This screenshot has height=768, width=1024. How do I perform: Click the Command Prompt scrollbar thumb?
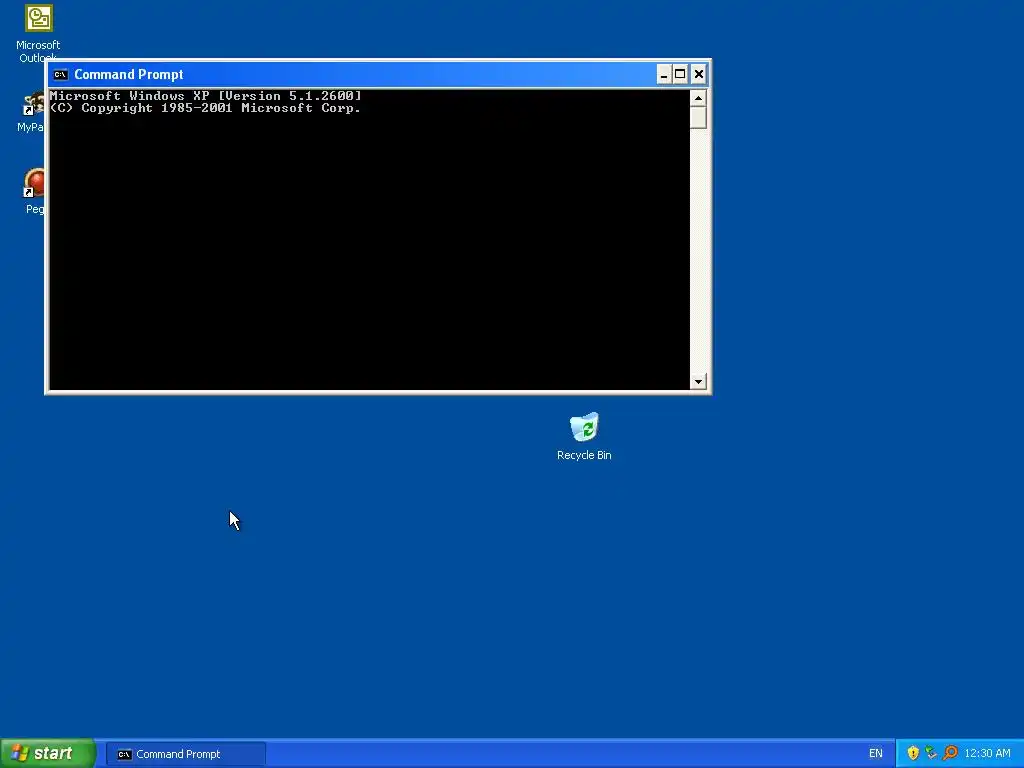pyautogui.click(x=698, y=118)
